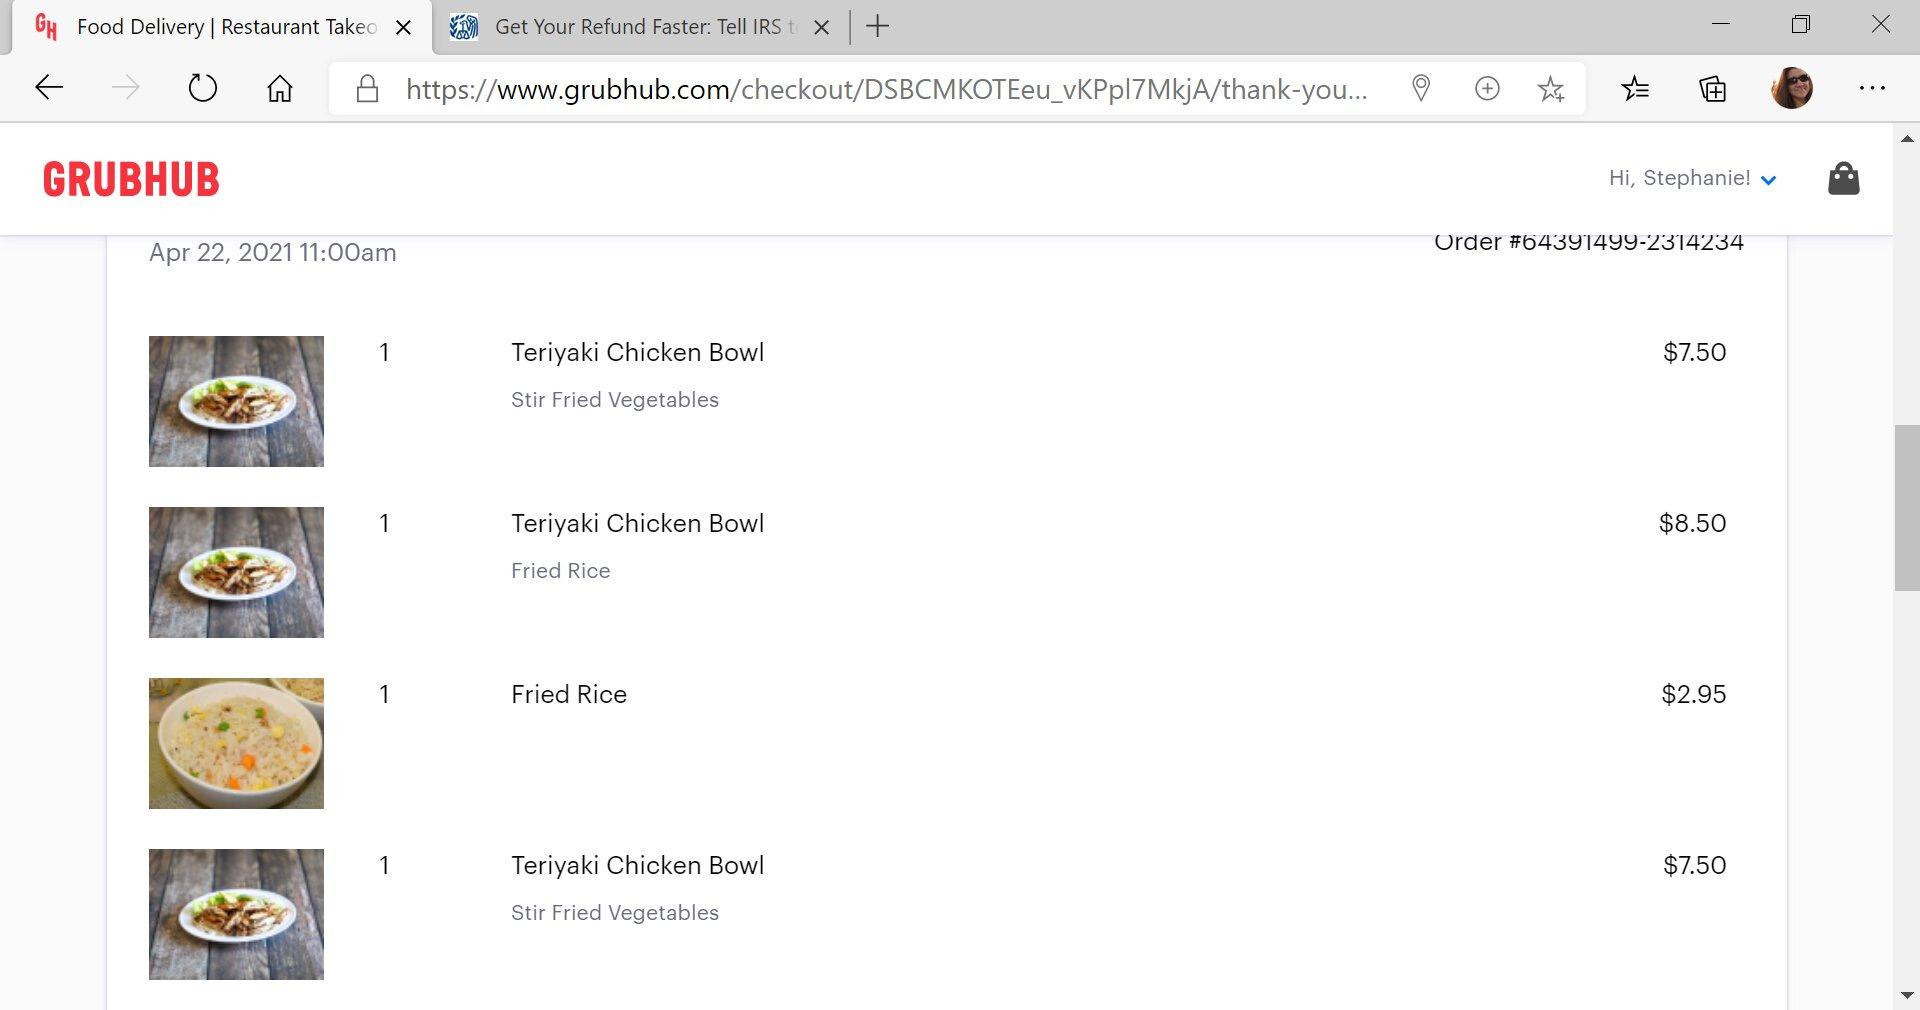1920x1010 pixels.
Task: Click the browser profile picture
Action: (1791, 89)
